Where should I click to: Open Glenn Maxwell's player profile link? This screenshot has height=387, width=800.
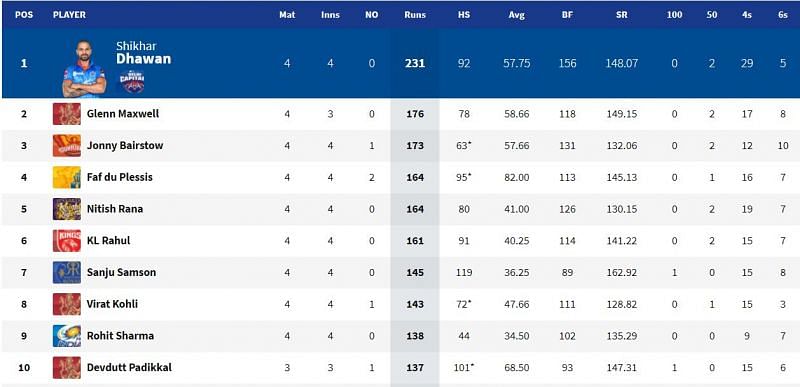tap(123, 114)
